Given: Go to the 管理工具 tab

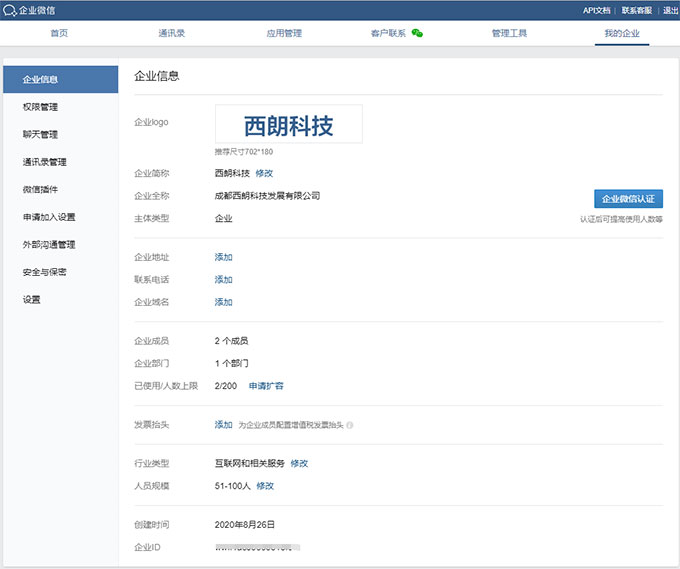Looking at the screenshot, I should (509, 33).
